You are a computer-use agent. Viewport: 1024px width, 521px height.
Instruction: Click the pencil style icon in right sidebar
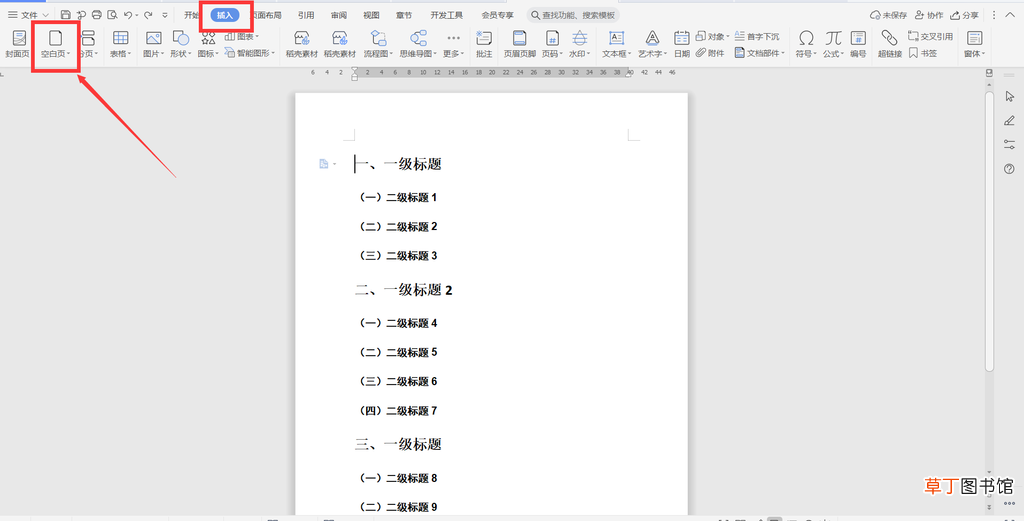point(1010,121)
